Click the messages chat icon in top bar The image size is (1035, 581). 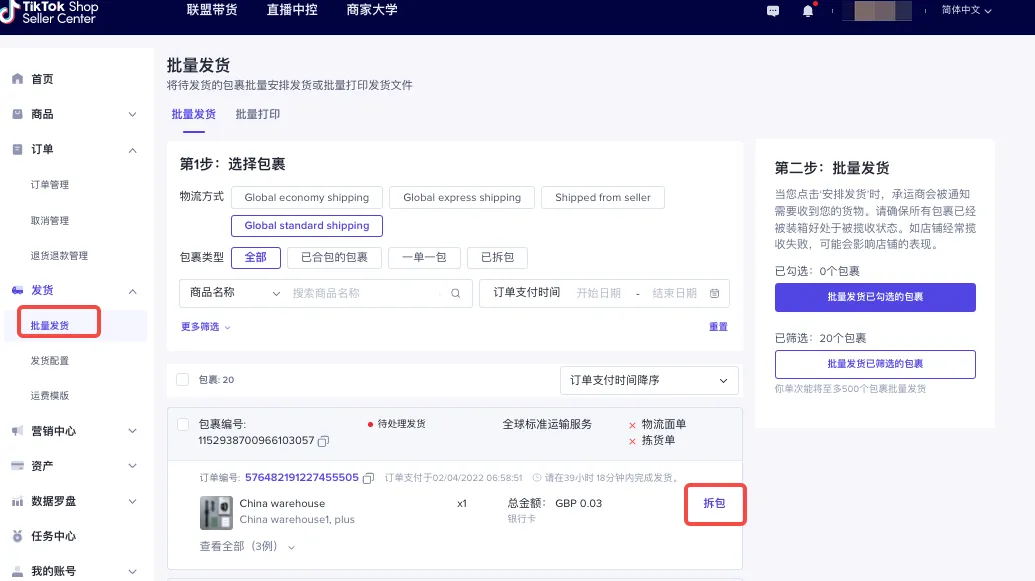[772, 11]
